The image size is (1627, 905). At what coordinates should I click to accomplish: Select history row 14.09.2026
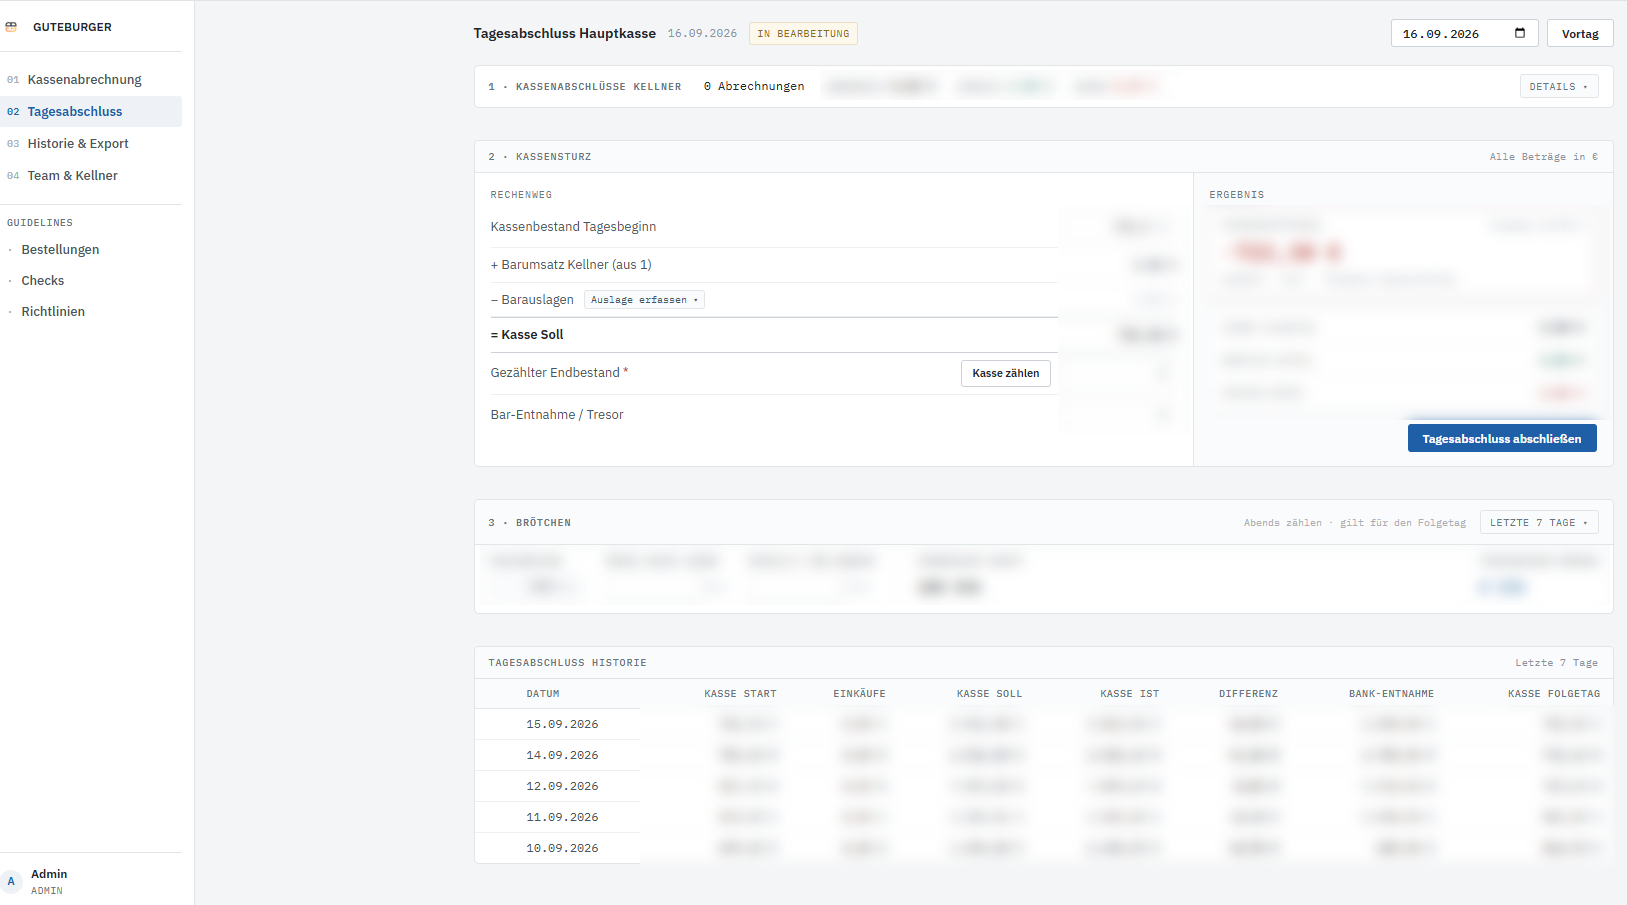1044,755
